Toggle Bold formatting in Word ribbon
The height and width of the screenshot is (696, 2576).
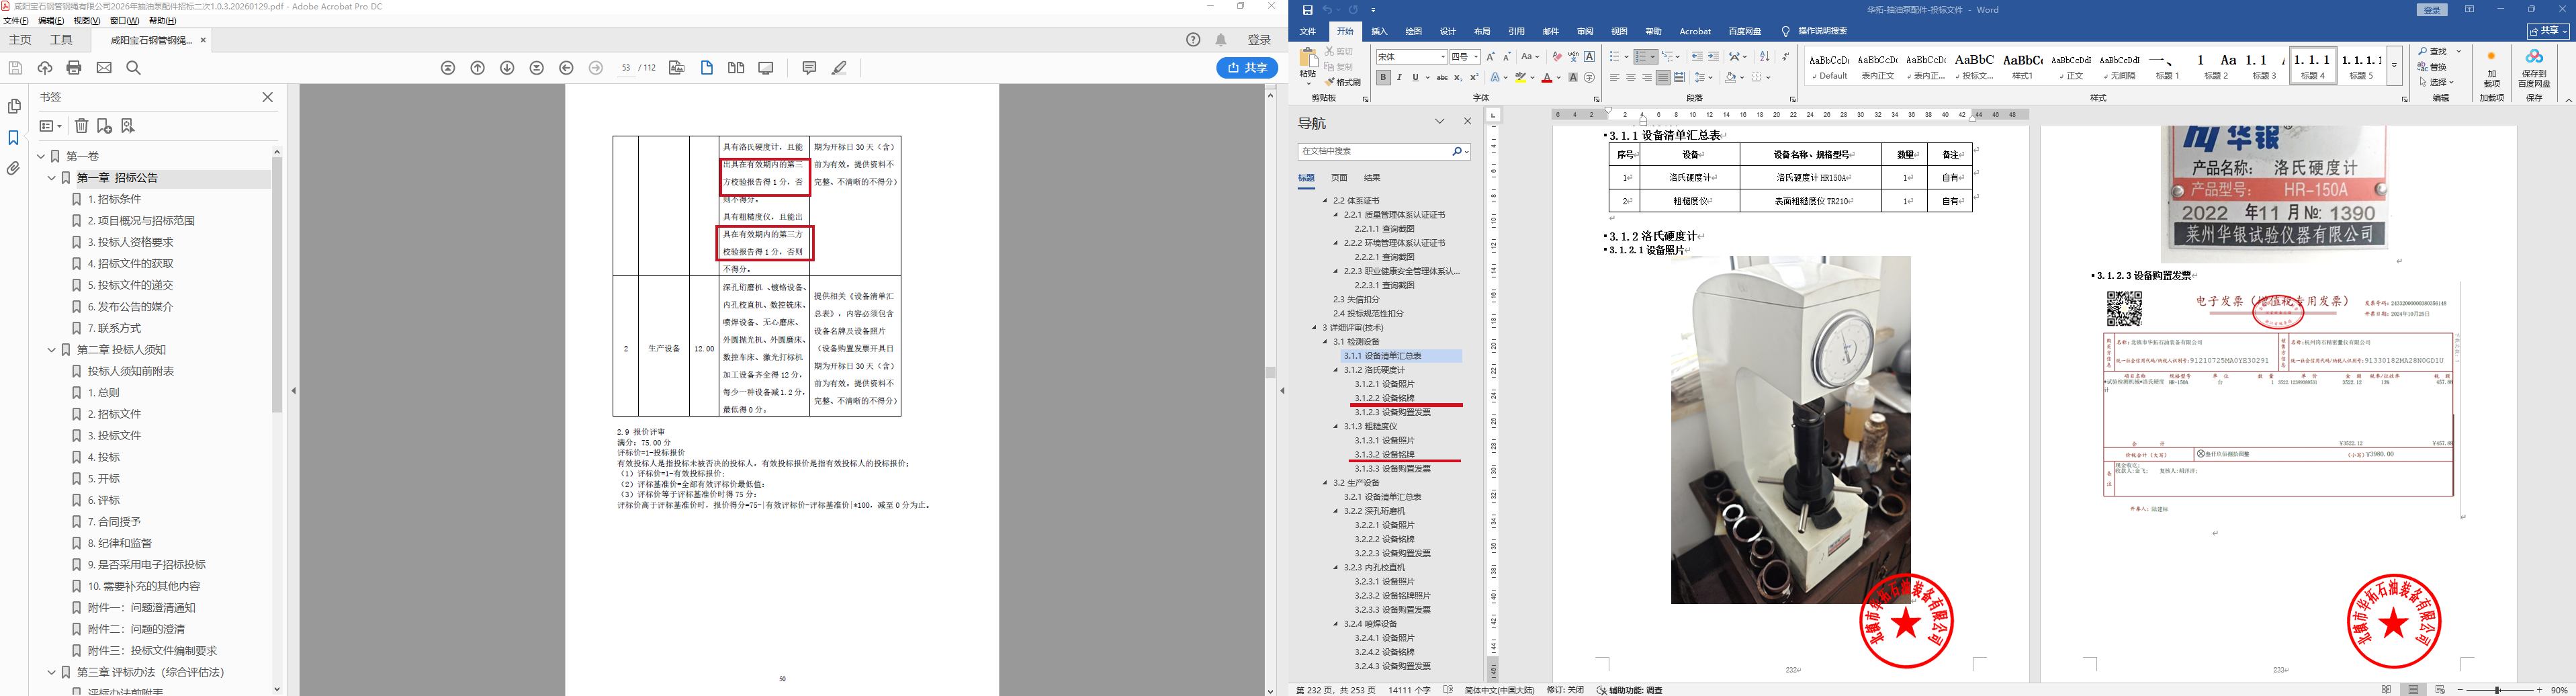point(1383,77)
